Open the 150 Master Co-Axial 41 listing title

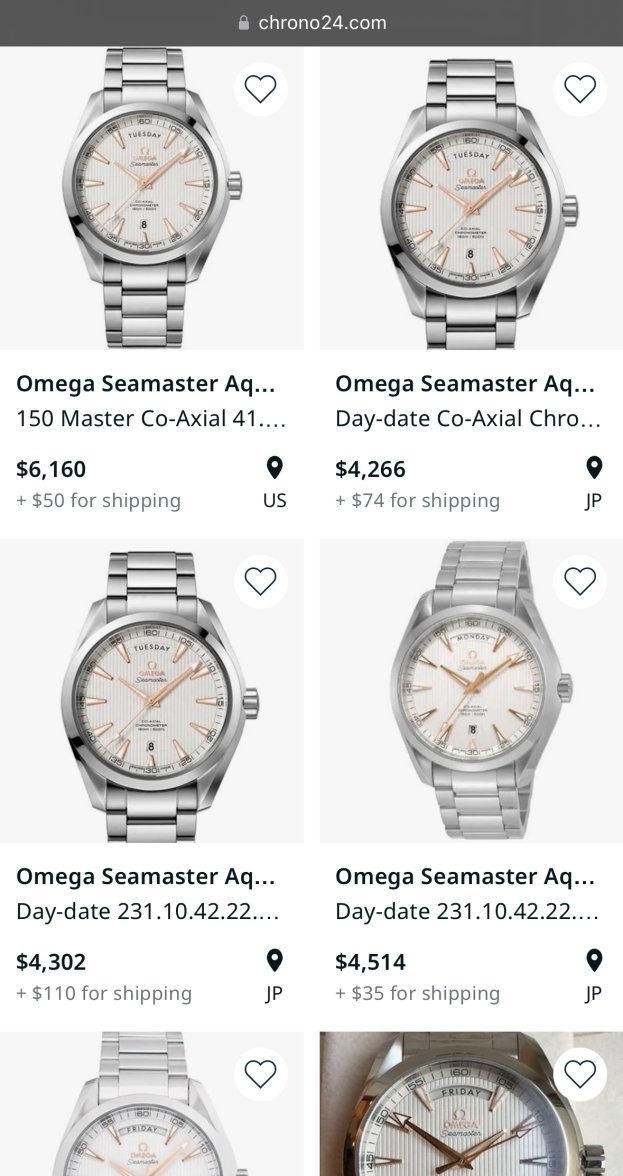pos(151,419)
